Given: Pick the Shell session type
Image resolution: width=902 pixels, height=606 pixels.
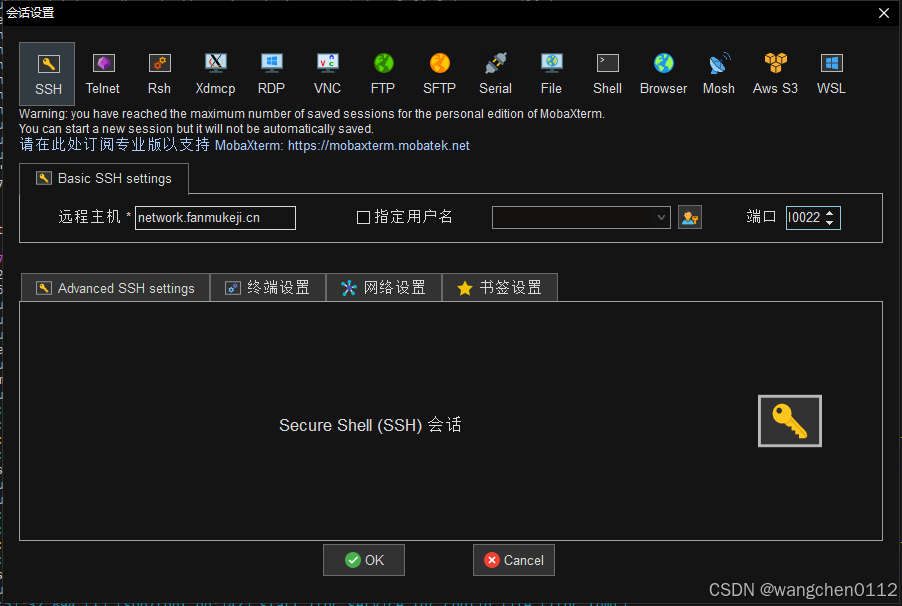Looking at the screenshot, I should point(607,74).
